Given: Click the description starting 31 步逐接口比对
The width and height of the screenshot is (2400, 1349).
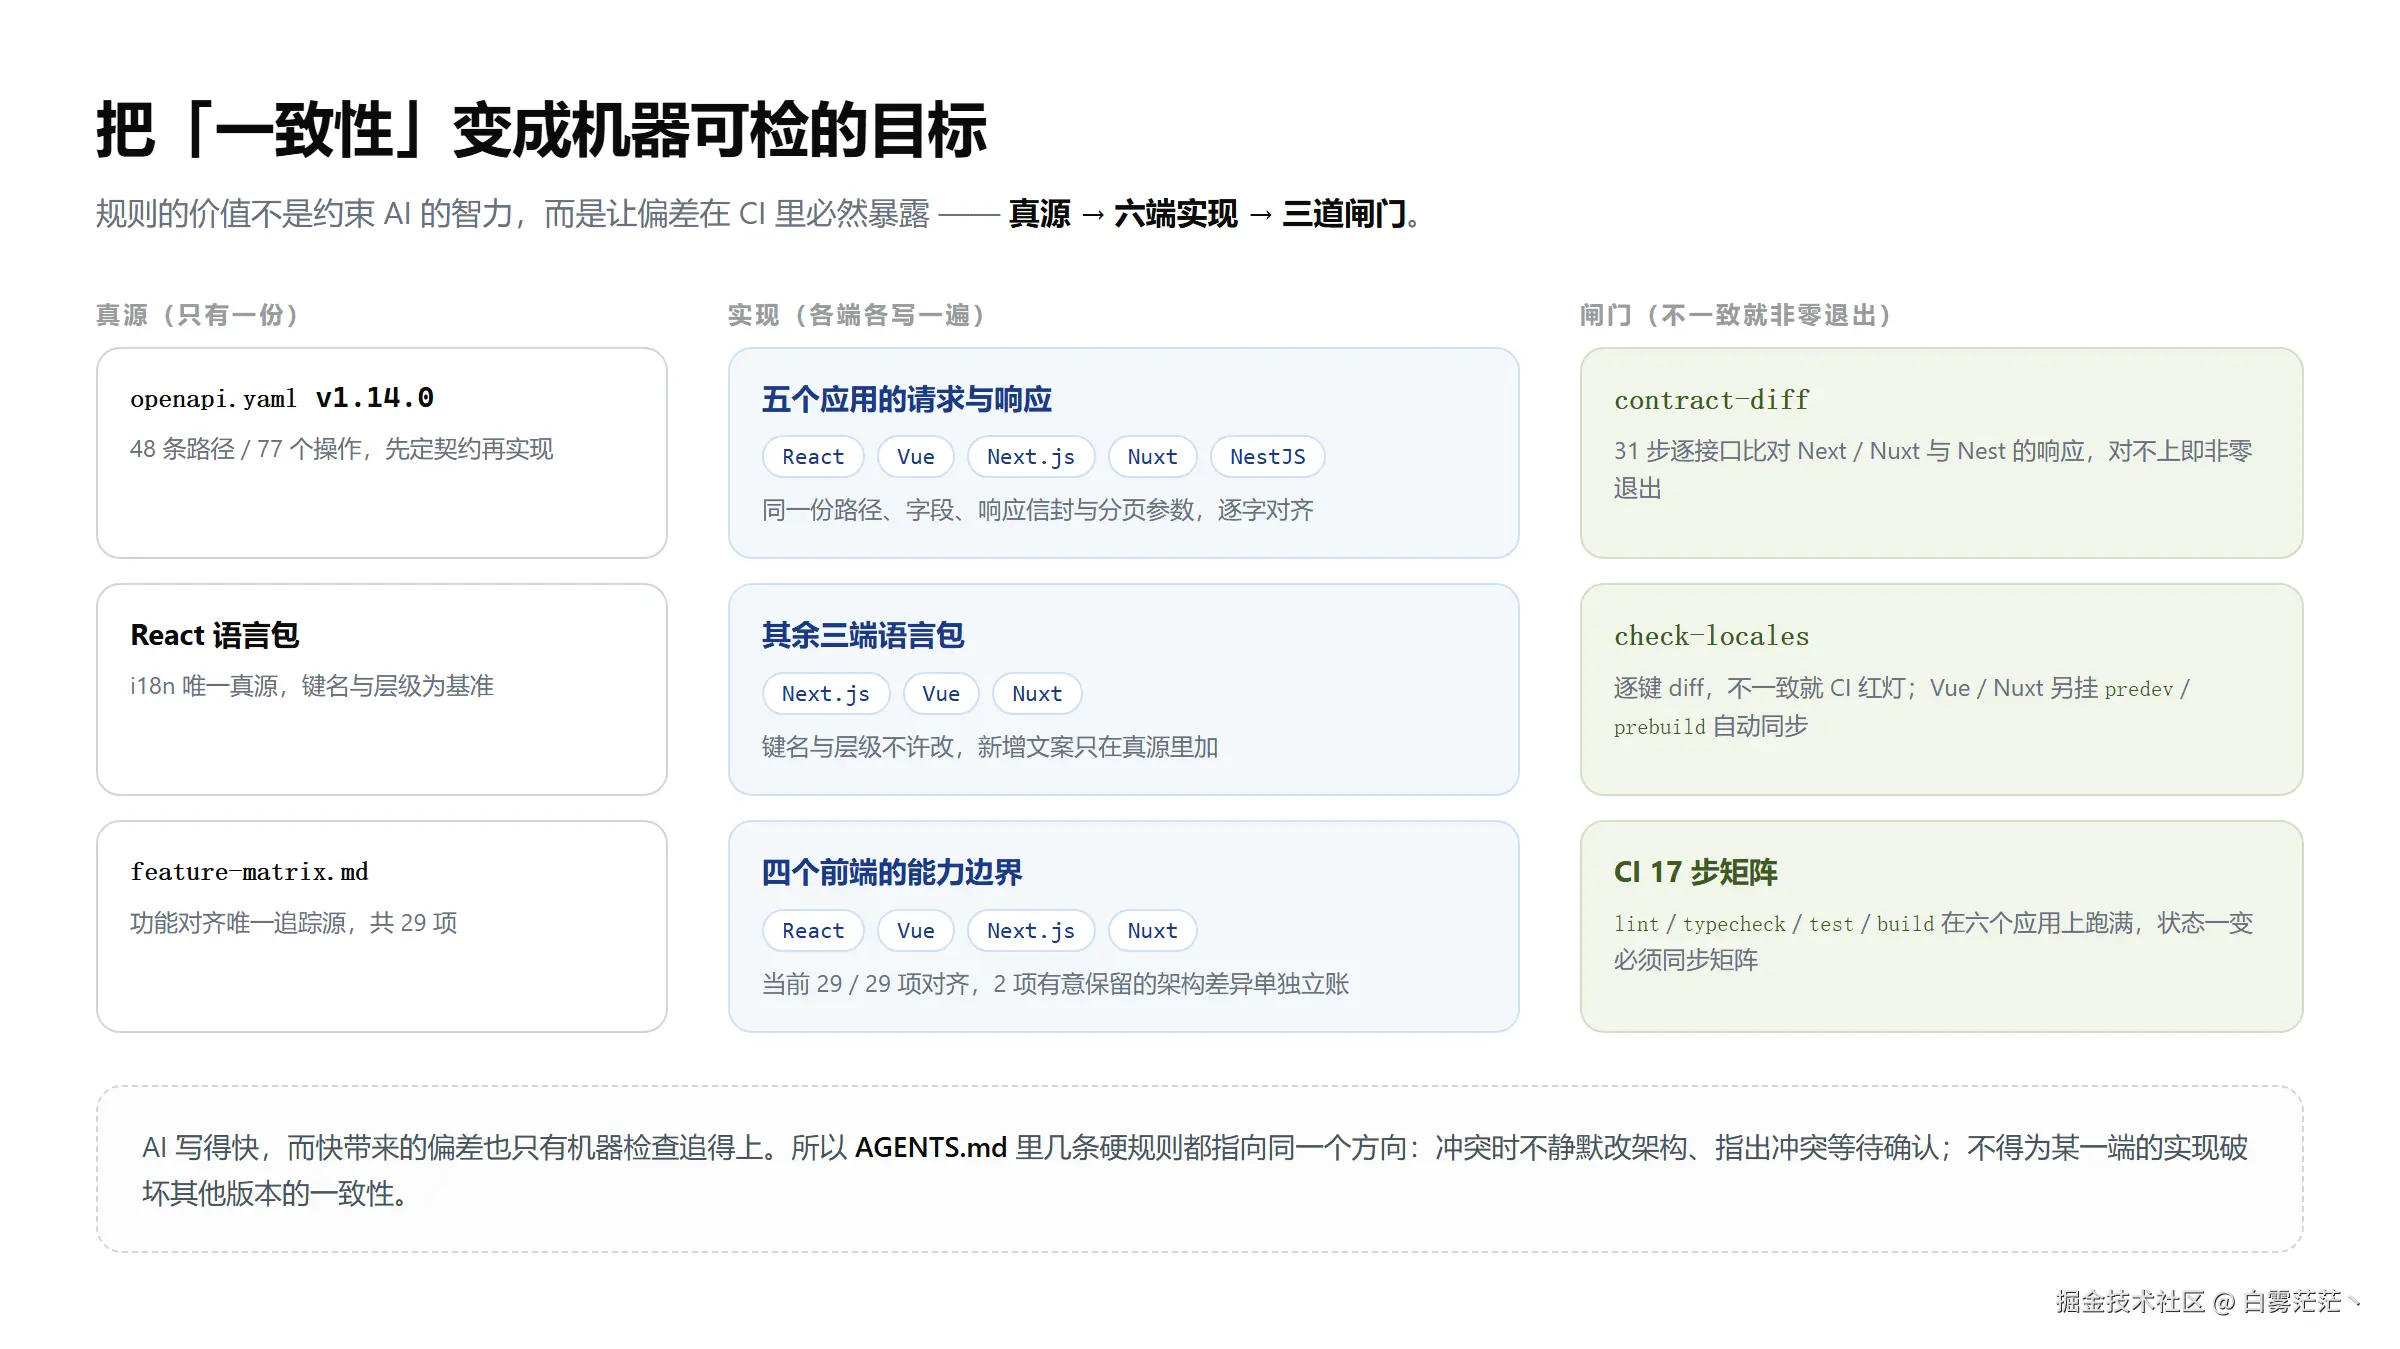Looking at the screenshot, I should (1933, 470).
